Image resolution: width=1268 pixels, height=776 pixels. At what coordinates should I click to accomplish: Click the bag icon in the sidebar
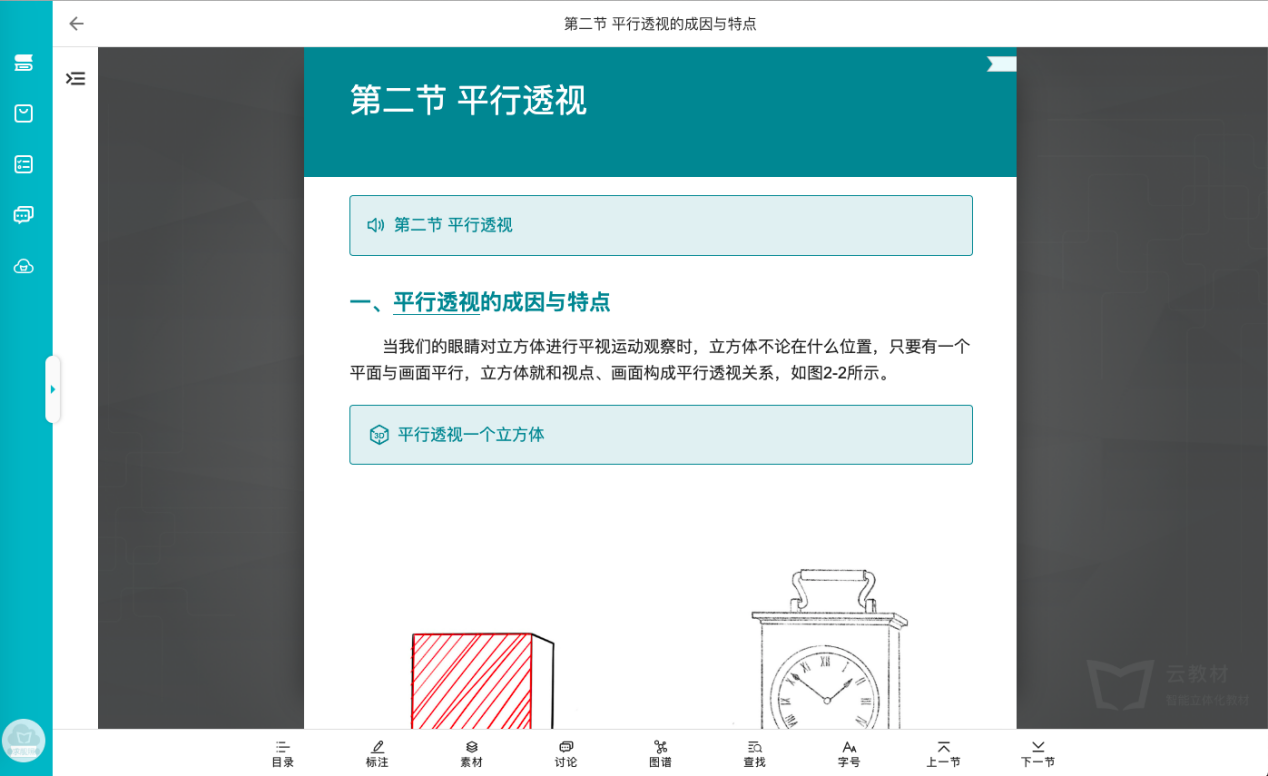click(x=24, y=113)
